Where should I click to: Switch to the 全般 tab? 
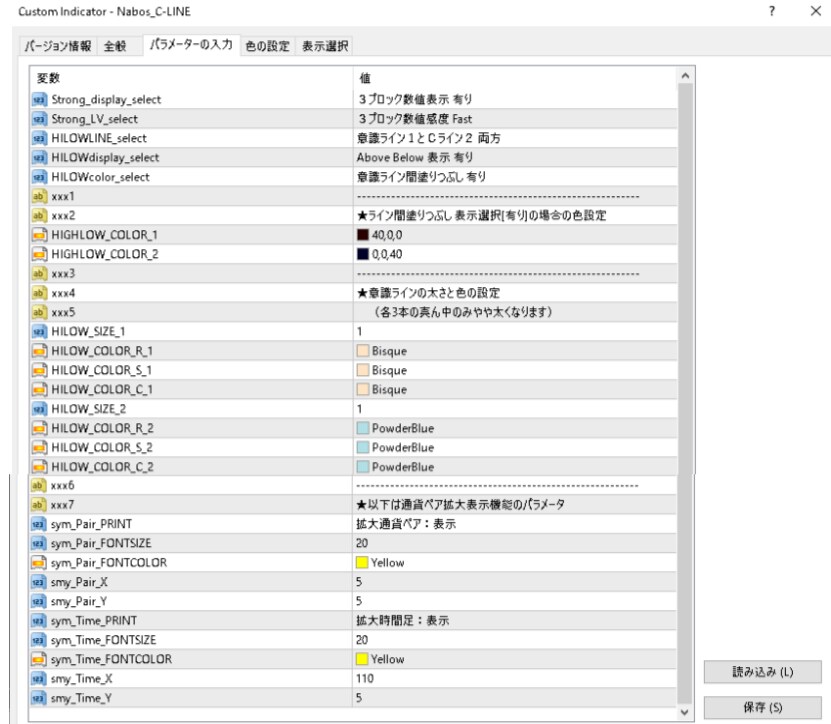tap(115, 46)
